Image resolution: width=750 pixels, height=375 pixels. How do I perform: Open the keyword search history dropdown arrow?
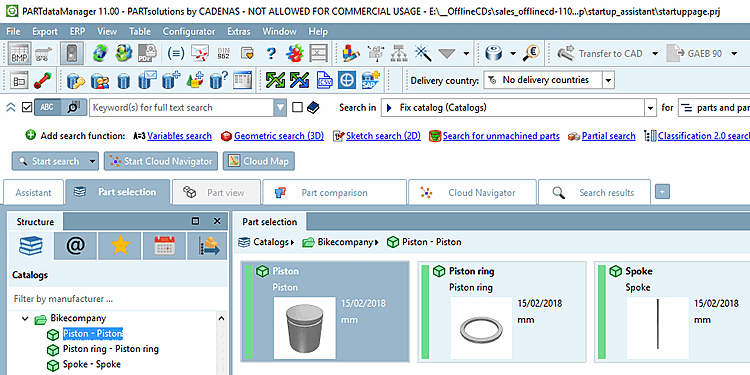point(280,108)
